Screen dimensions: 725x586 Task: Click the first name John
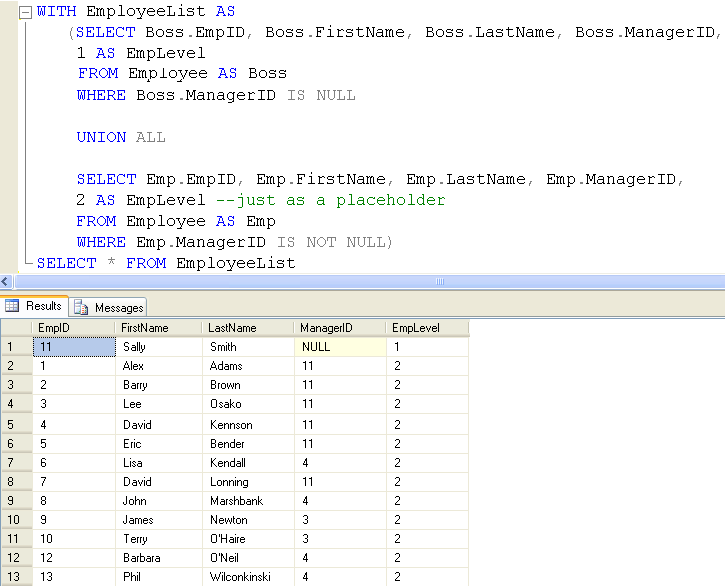(135, 500)
